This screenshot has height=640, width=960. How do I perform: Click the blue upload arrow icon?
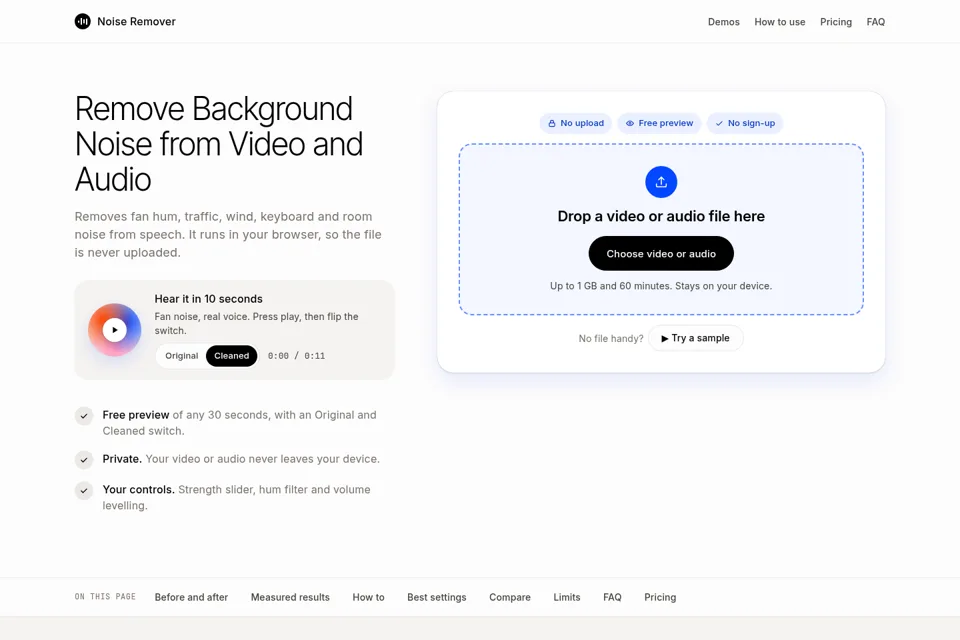click(x=661, y=182)
